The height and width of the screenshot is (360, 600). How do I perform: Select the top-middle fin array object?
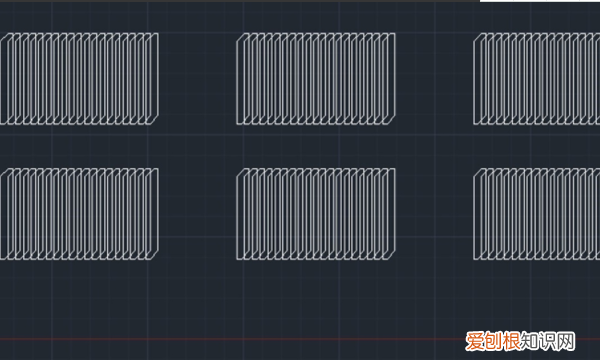pos(316,79)
